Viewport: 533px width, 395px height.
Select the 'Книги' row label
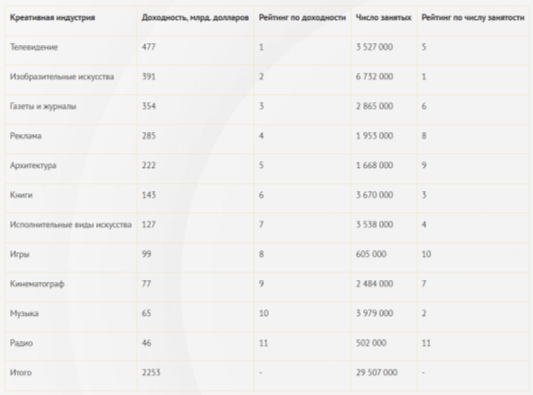[21, 195]
